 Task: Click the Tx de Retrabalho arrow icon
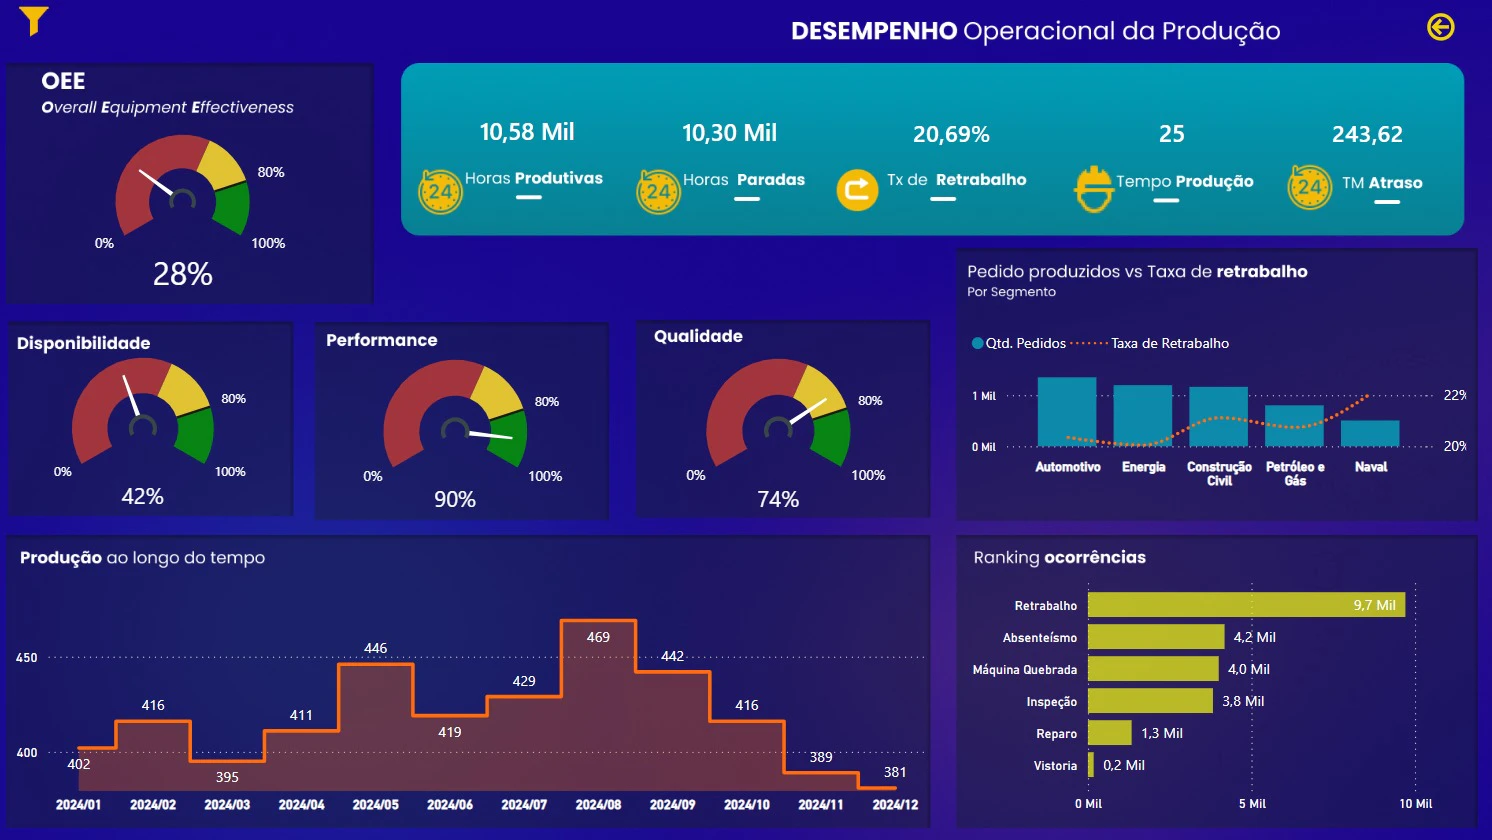pos(857,189)
